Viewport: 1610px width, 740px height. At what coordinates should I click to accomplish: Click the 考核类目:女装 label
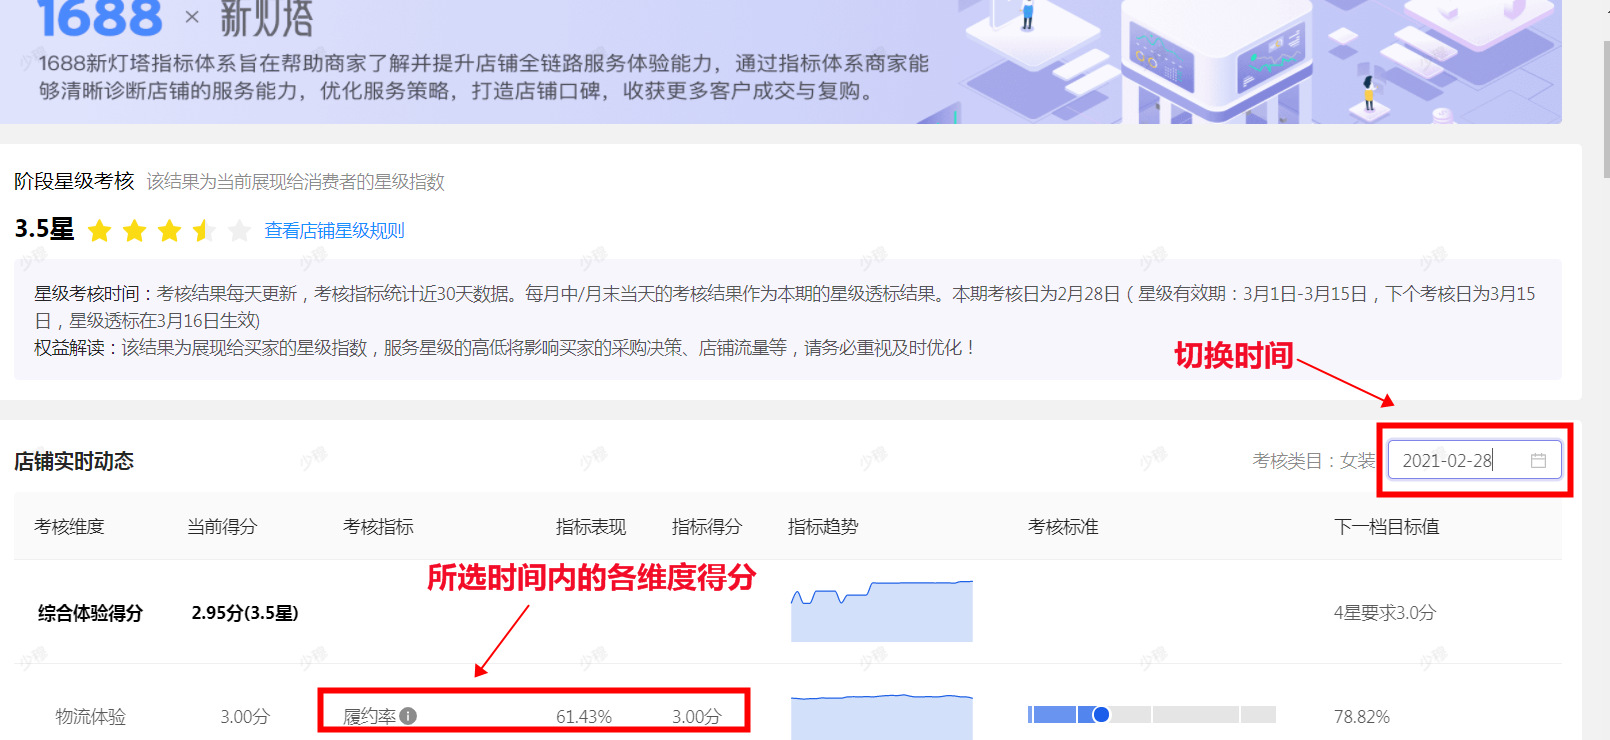(x=1314, y=461)
